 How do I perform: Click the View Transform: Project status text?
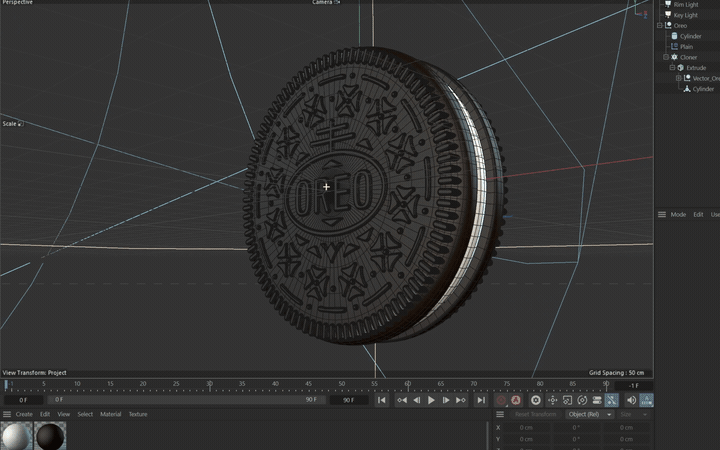coord(34,373)
